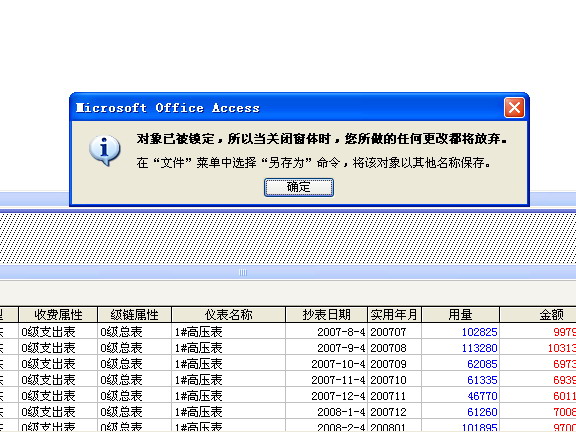The height and width of the screenshot is (432, 576).
Task: Select the cell with date 2007-8-4
Action: click(327, 332)
